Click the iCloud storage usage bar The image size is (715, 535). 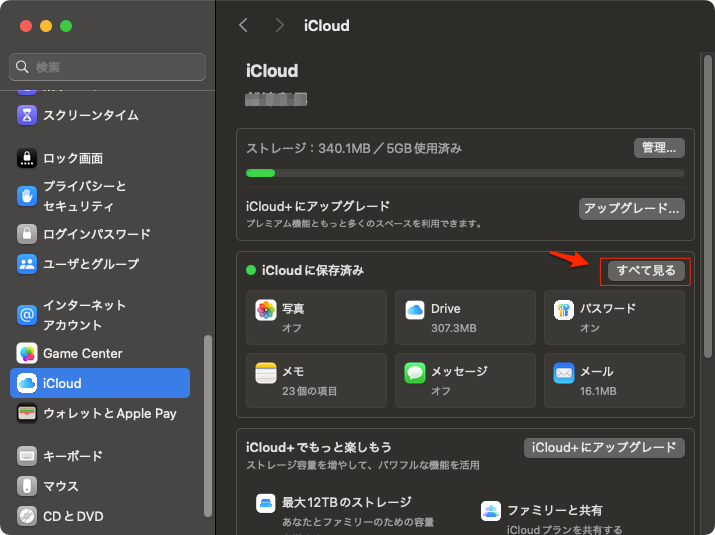click(465, 173)
